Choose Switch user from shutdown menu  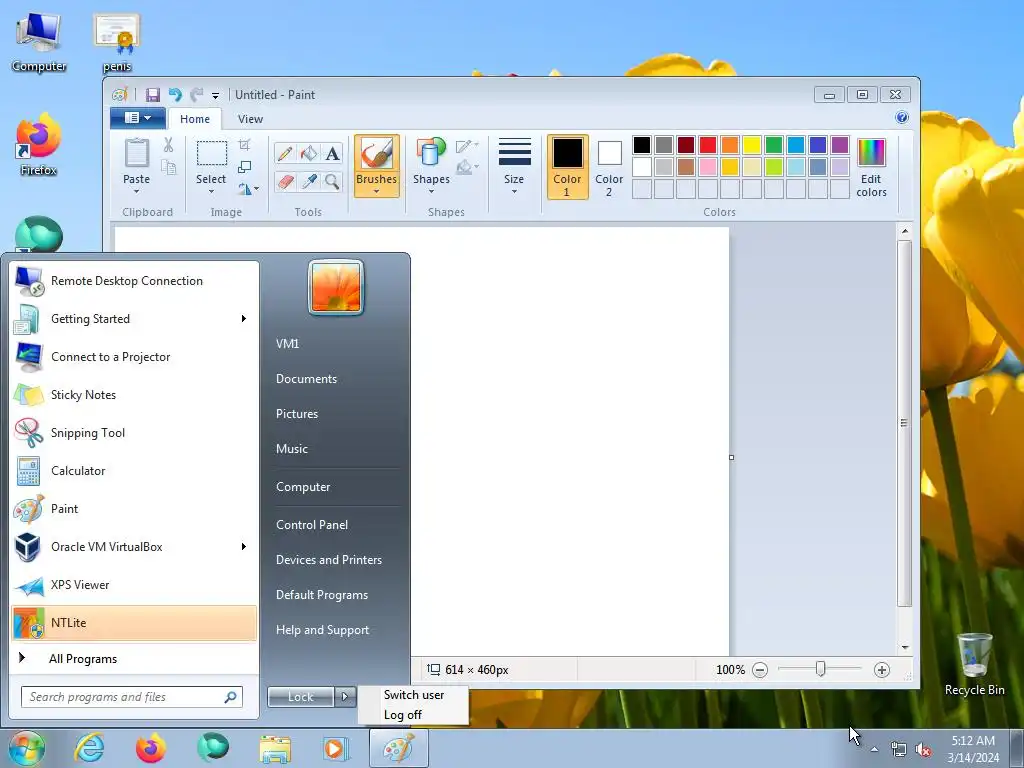413,695
